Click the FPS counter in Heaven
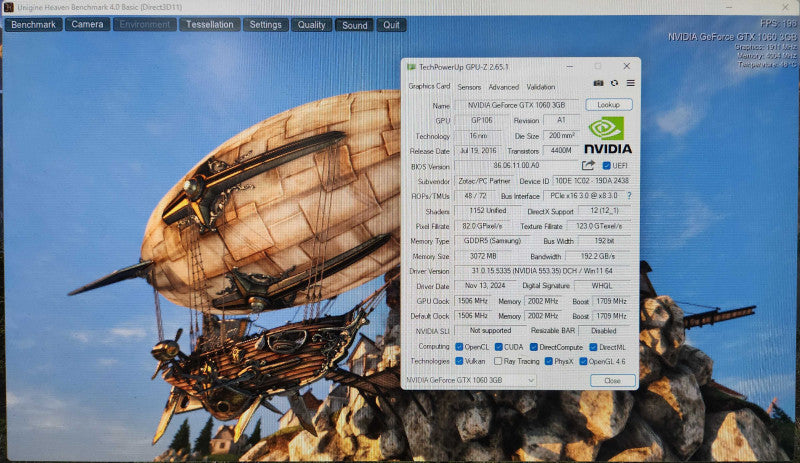Viewport: 800px width, 463px height. pos(778,23)
